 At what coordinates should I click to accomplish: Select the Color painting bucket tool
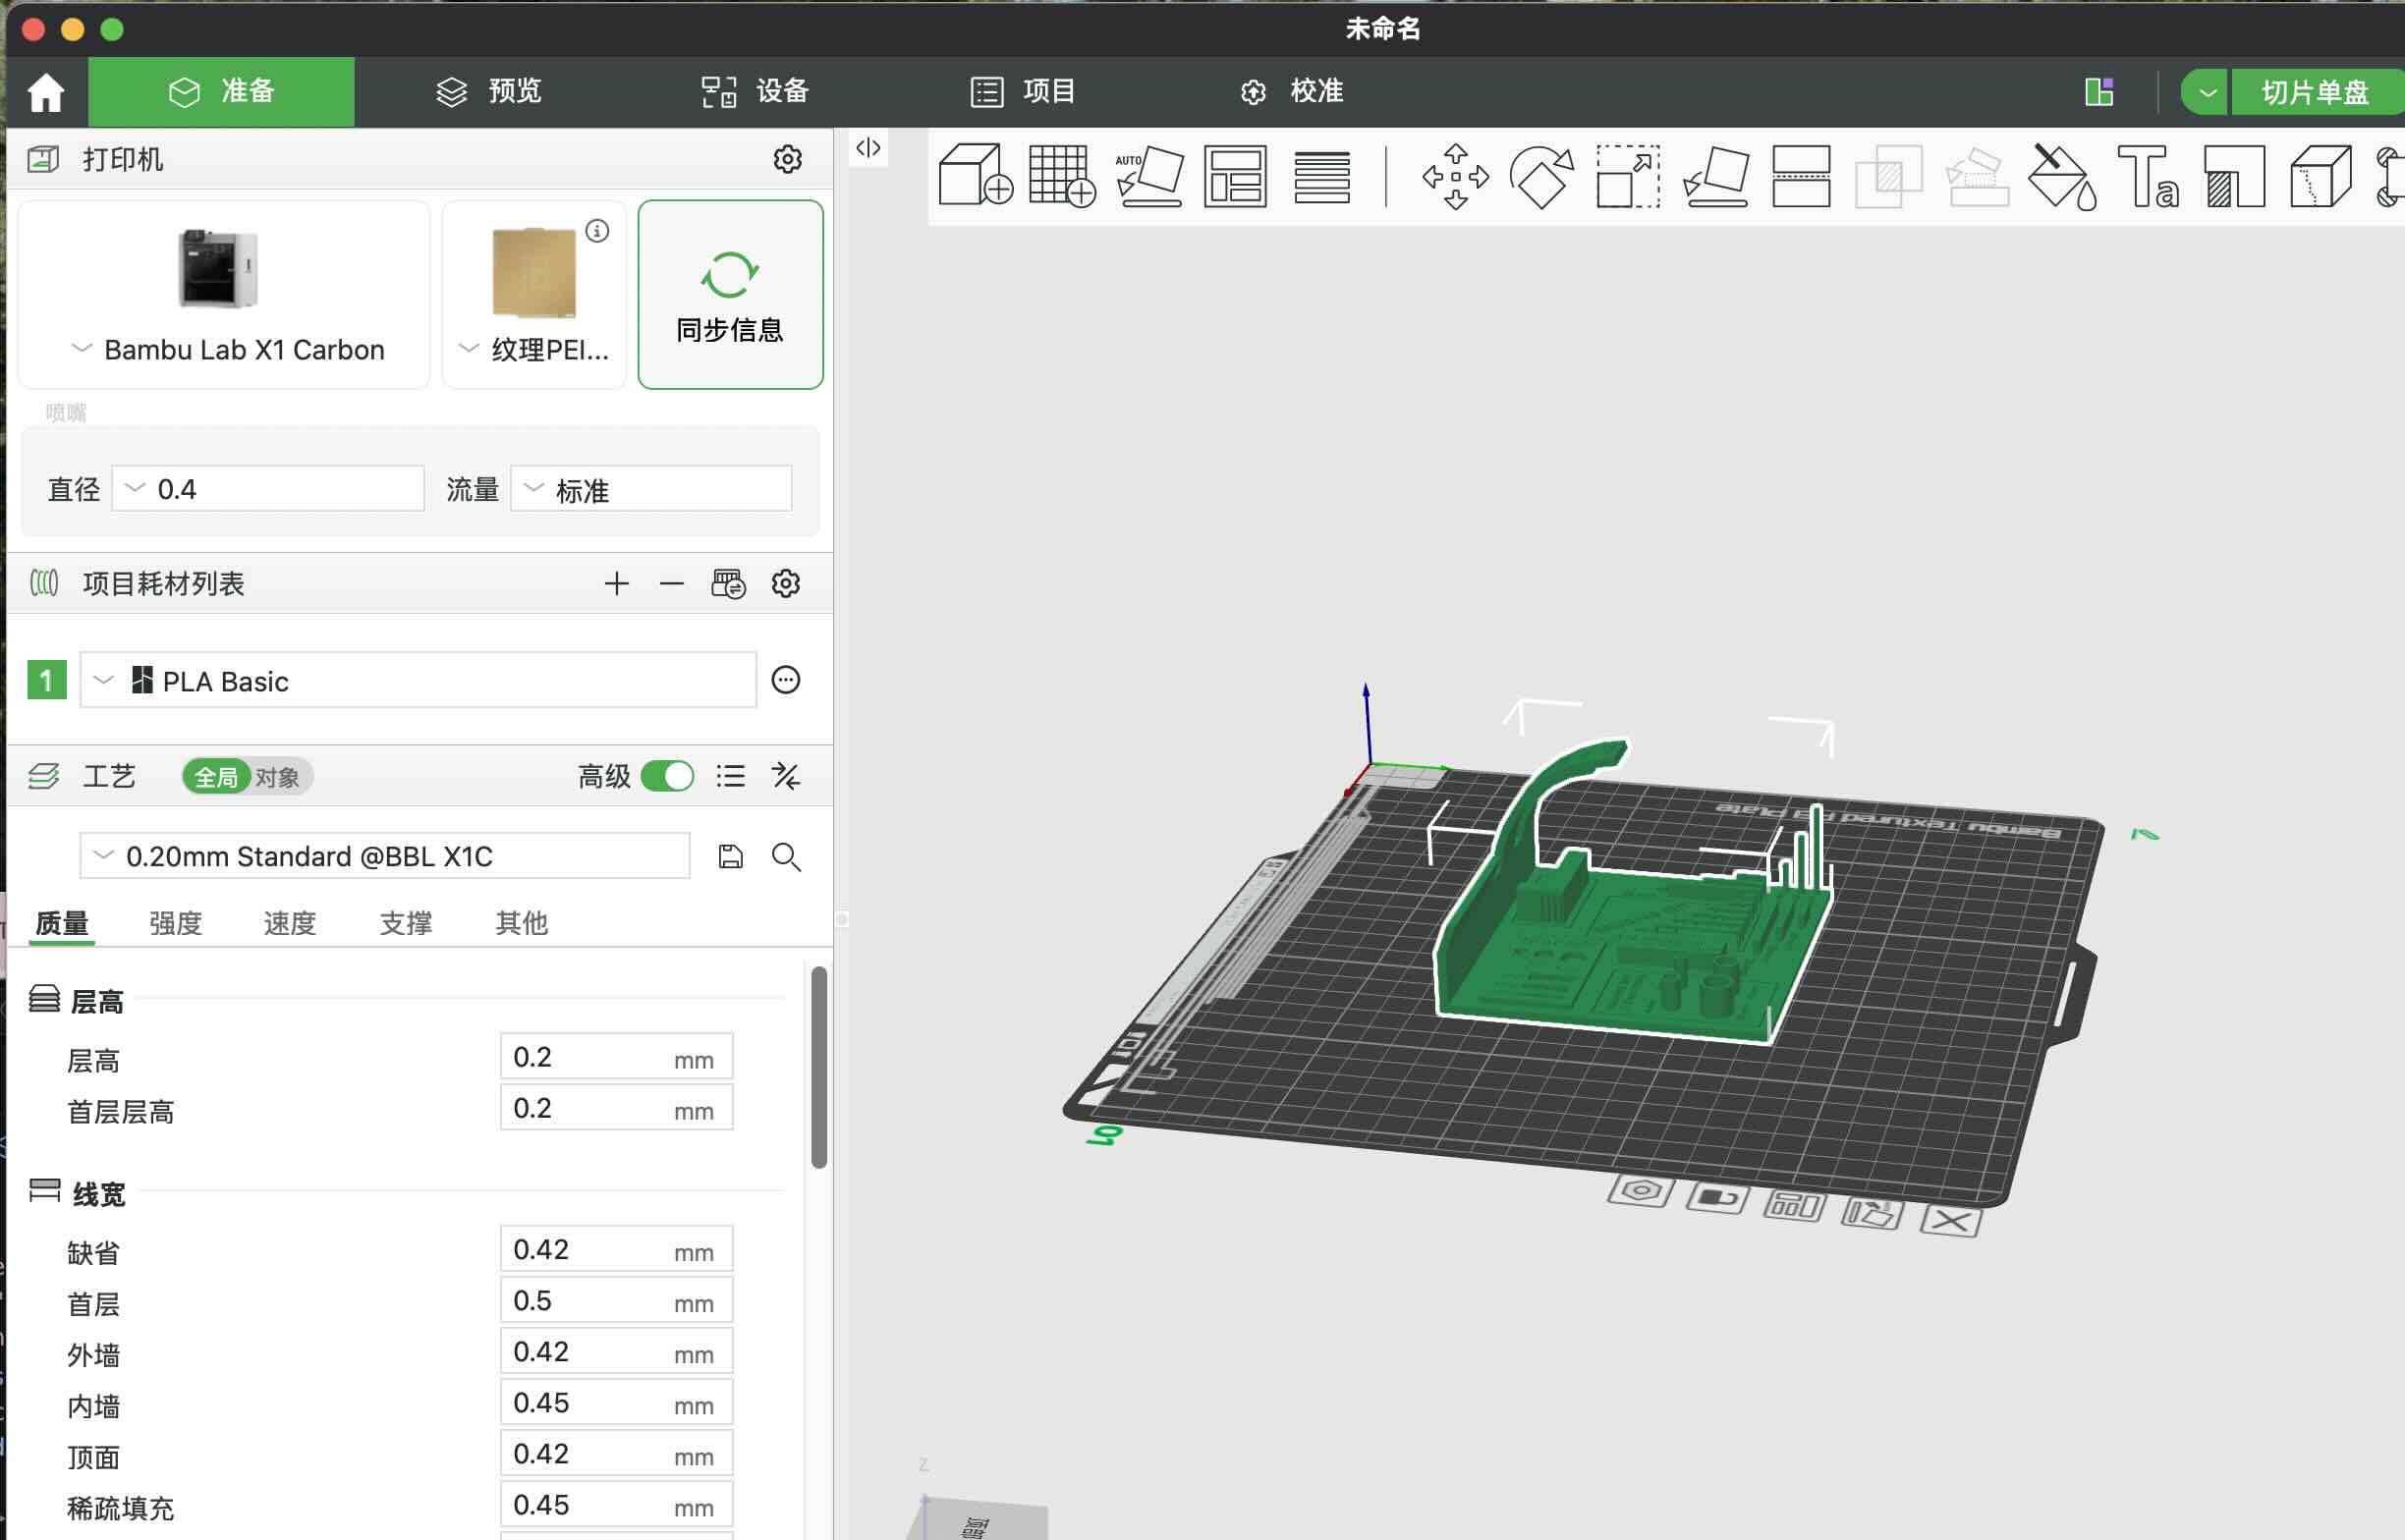point(2061,177)
